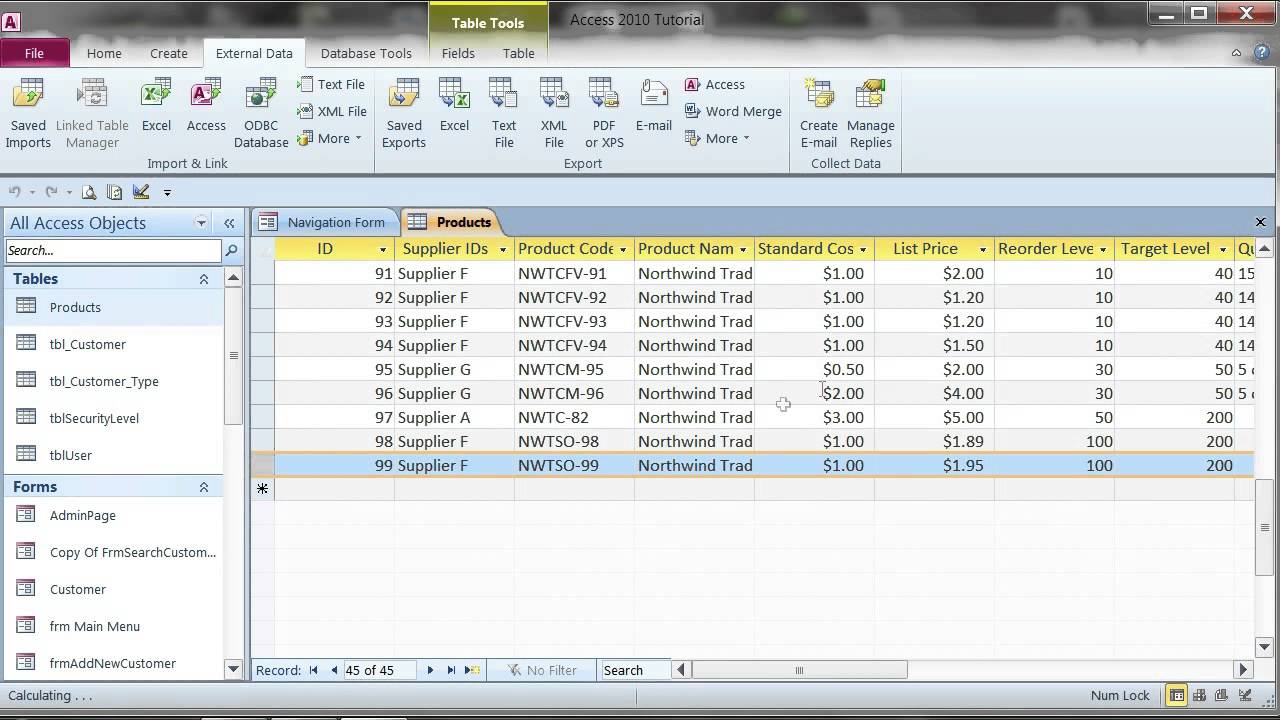Switch to Design View in status bar
The image size is (1280, 720).
coord(1243,696)
